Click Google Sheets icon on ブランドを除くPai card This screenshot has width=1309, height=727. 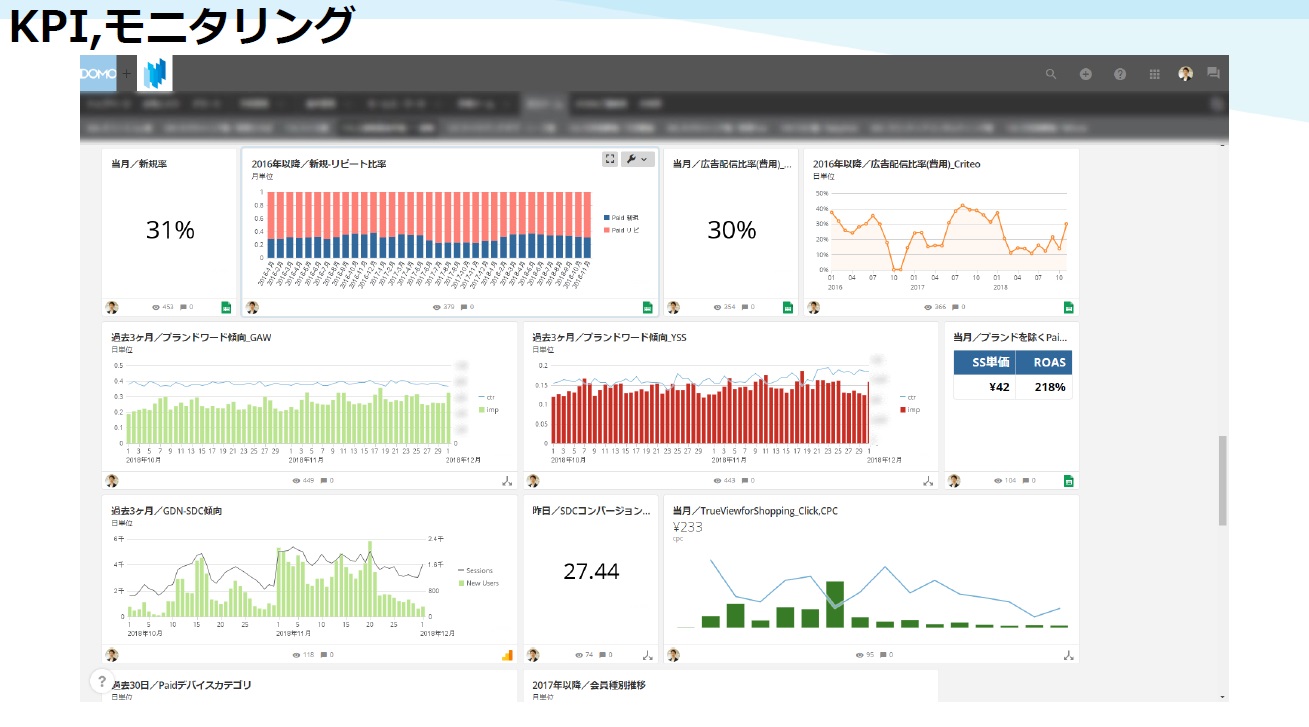click(1068, 481)
